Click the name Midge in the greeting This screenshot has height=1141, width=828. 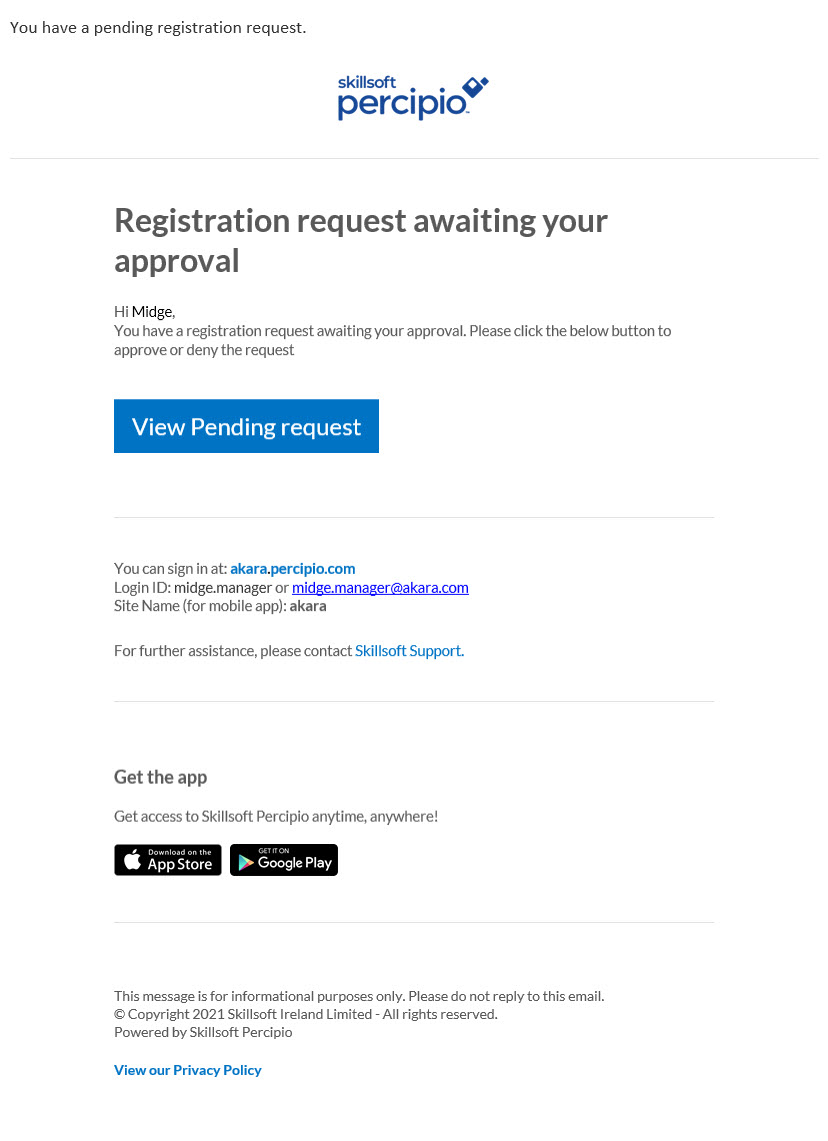(x=152, y=311)
